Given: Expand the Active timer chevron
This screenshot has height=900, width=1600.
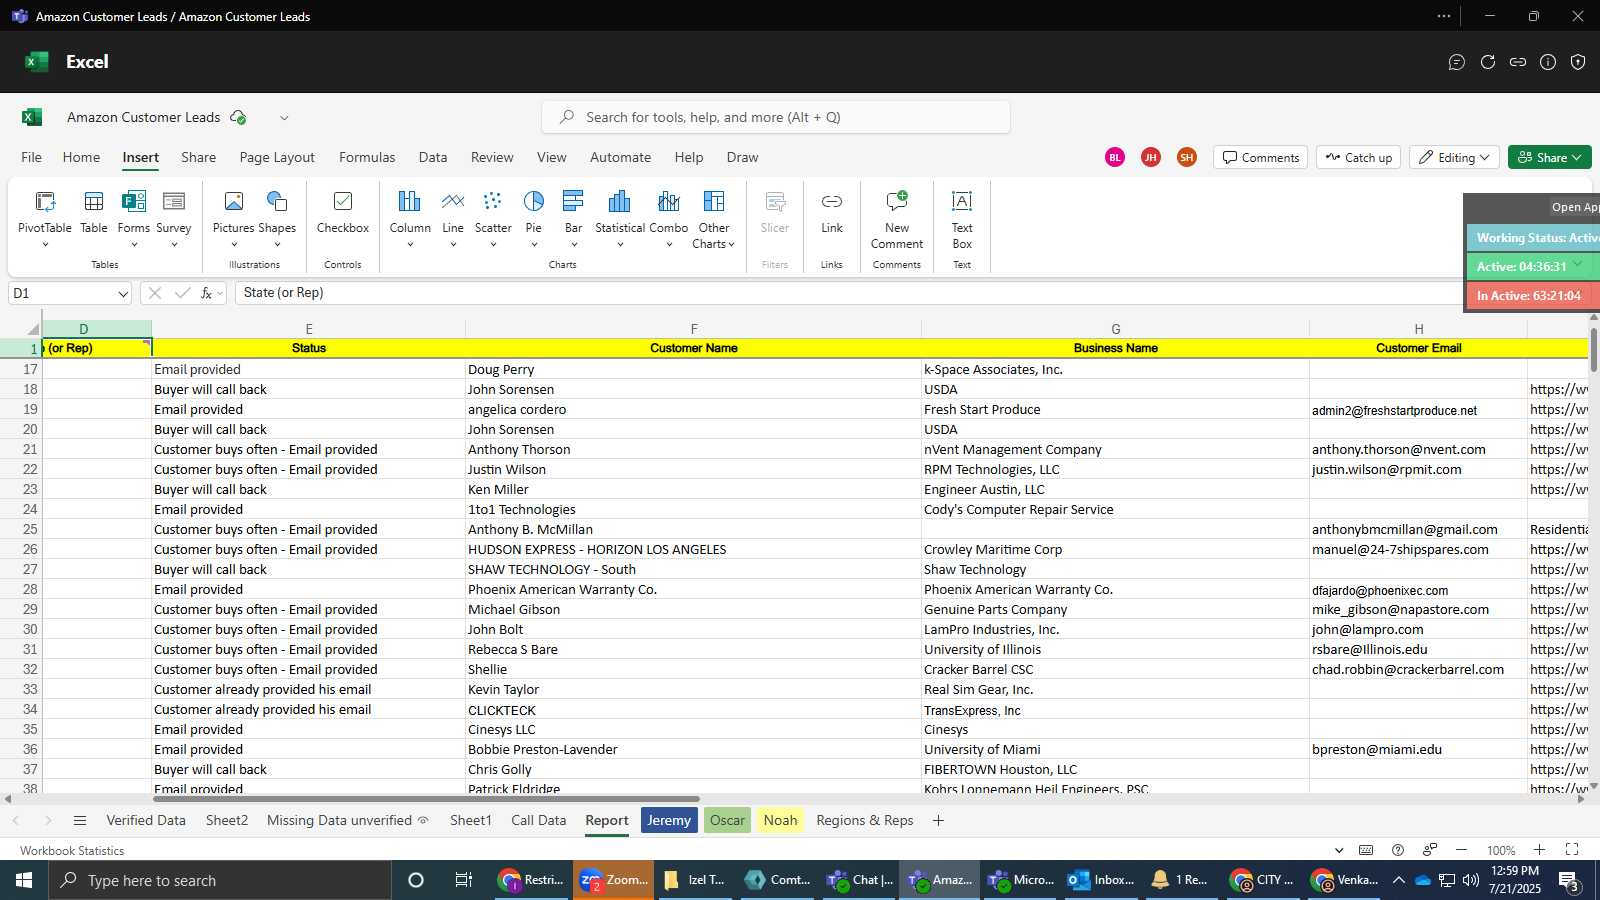Looking at the screenshot, I should [x=1577, y=264].
